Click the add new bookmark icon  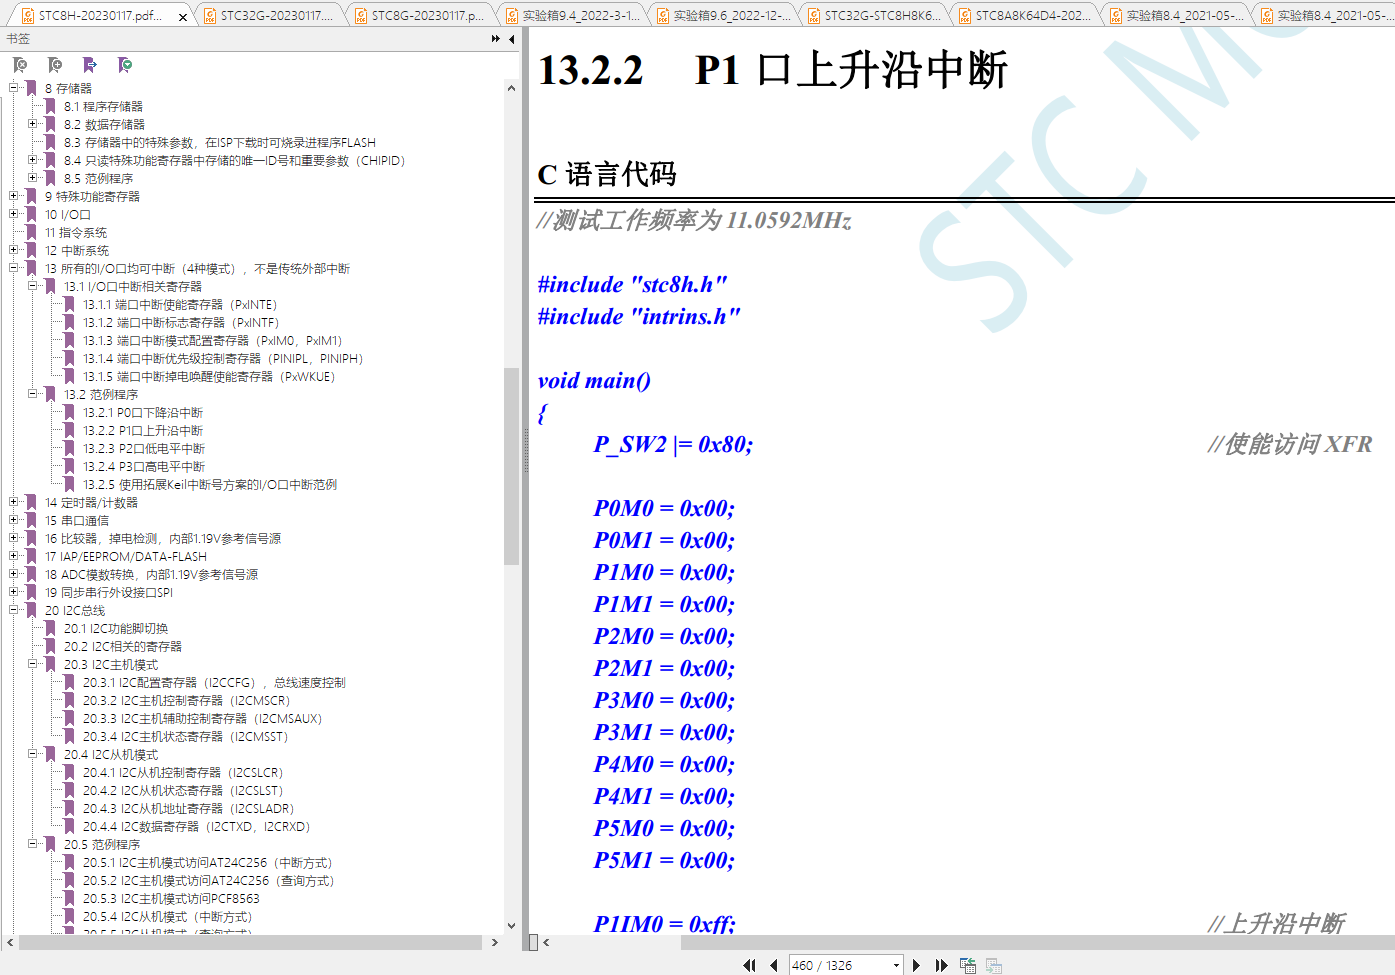(x=55, y=65)
